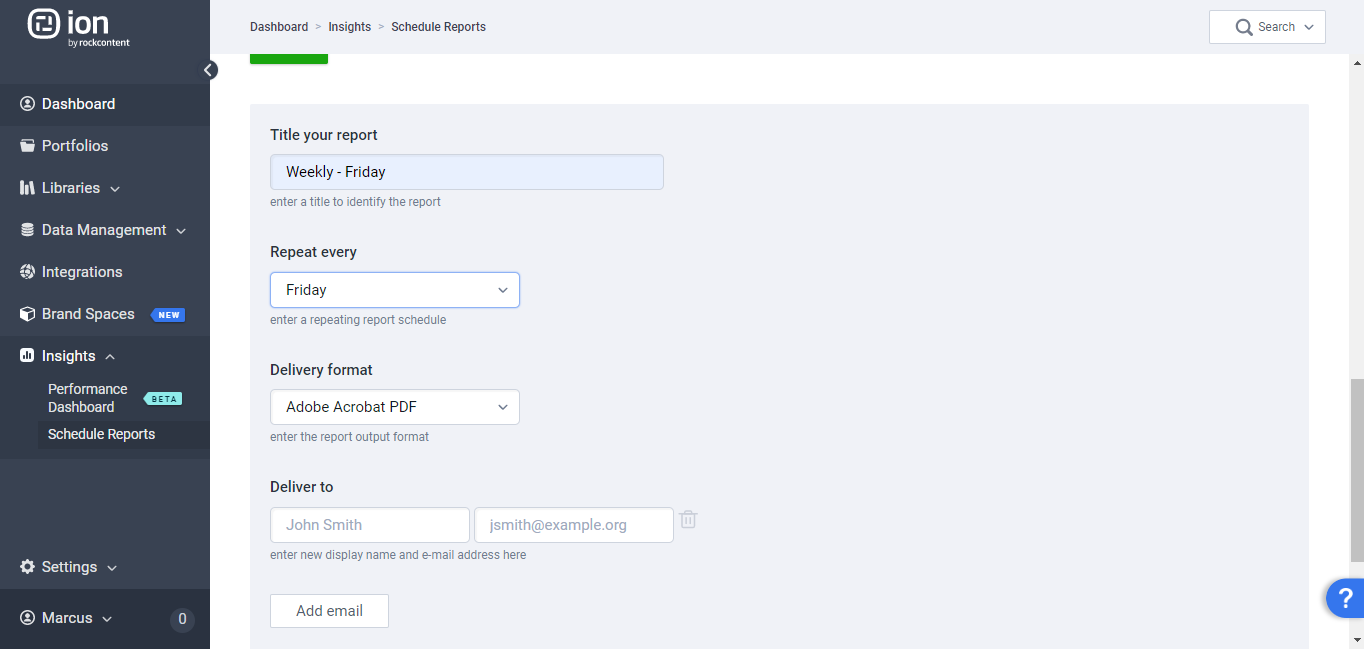Select Schedule Reports in the sidebar
The height and width of the screenshot is (649, 1364).
coord(102,434)
